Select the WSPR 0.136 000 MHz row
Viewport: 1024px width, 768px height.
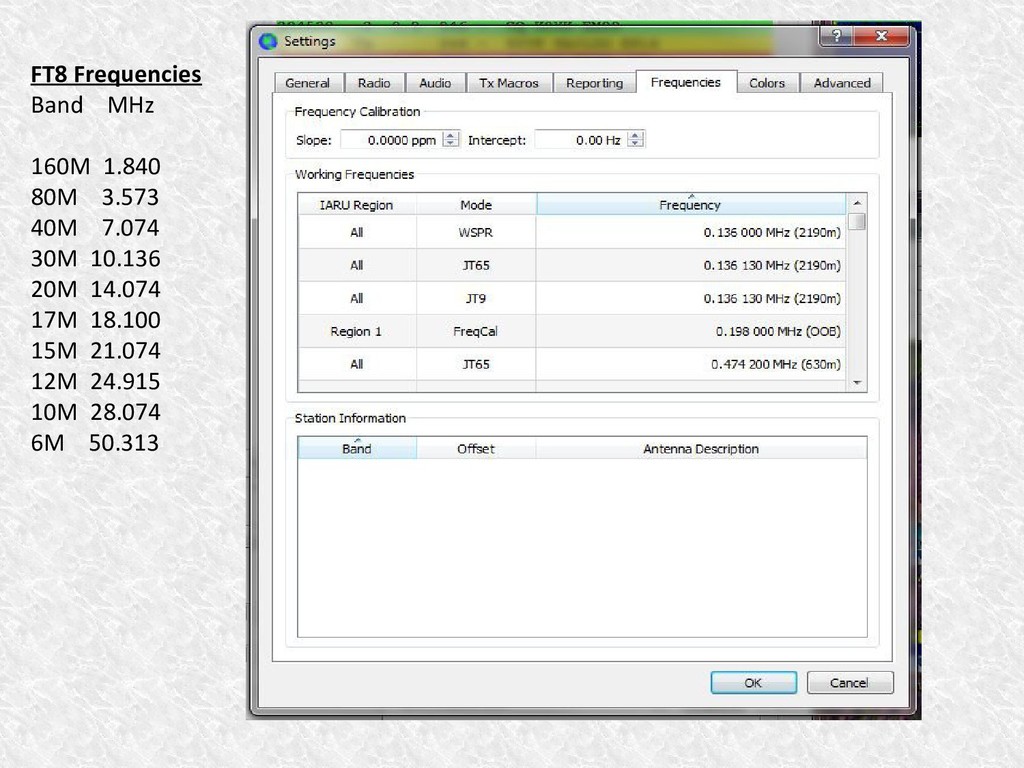(x=572, y=232)
